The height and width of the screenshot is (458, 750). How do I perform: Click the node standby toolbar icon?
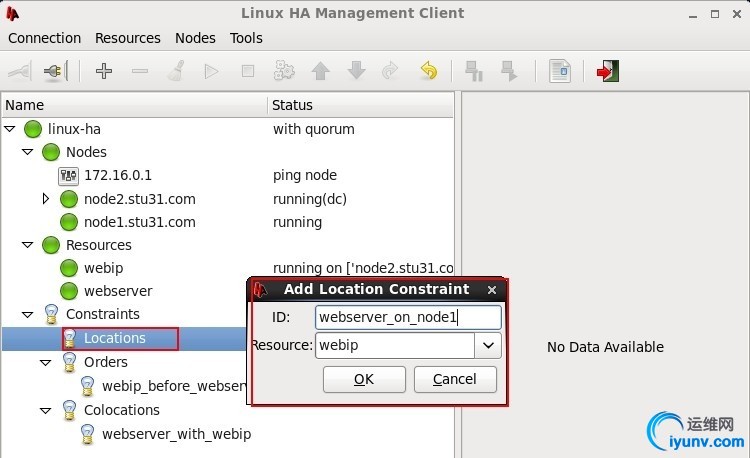pyautogui.click(x=474, y=71)
